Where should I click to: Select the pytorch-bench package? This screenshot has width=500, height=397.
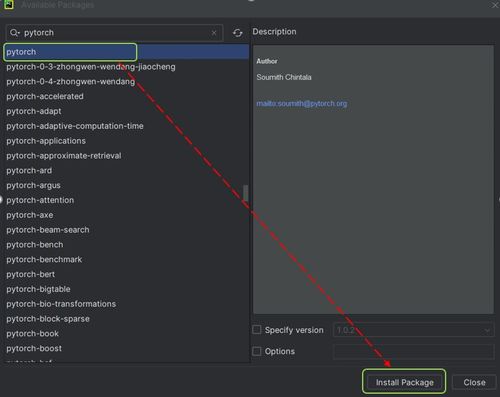tap(126, 245)
